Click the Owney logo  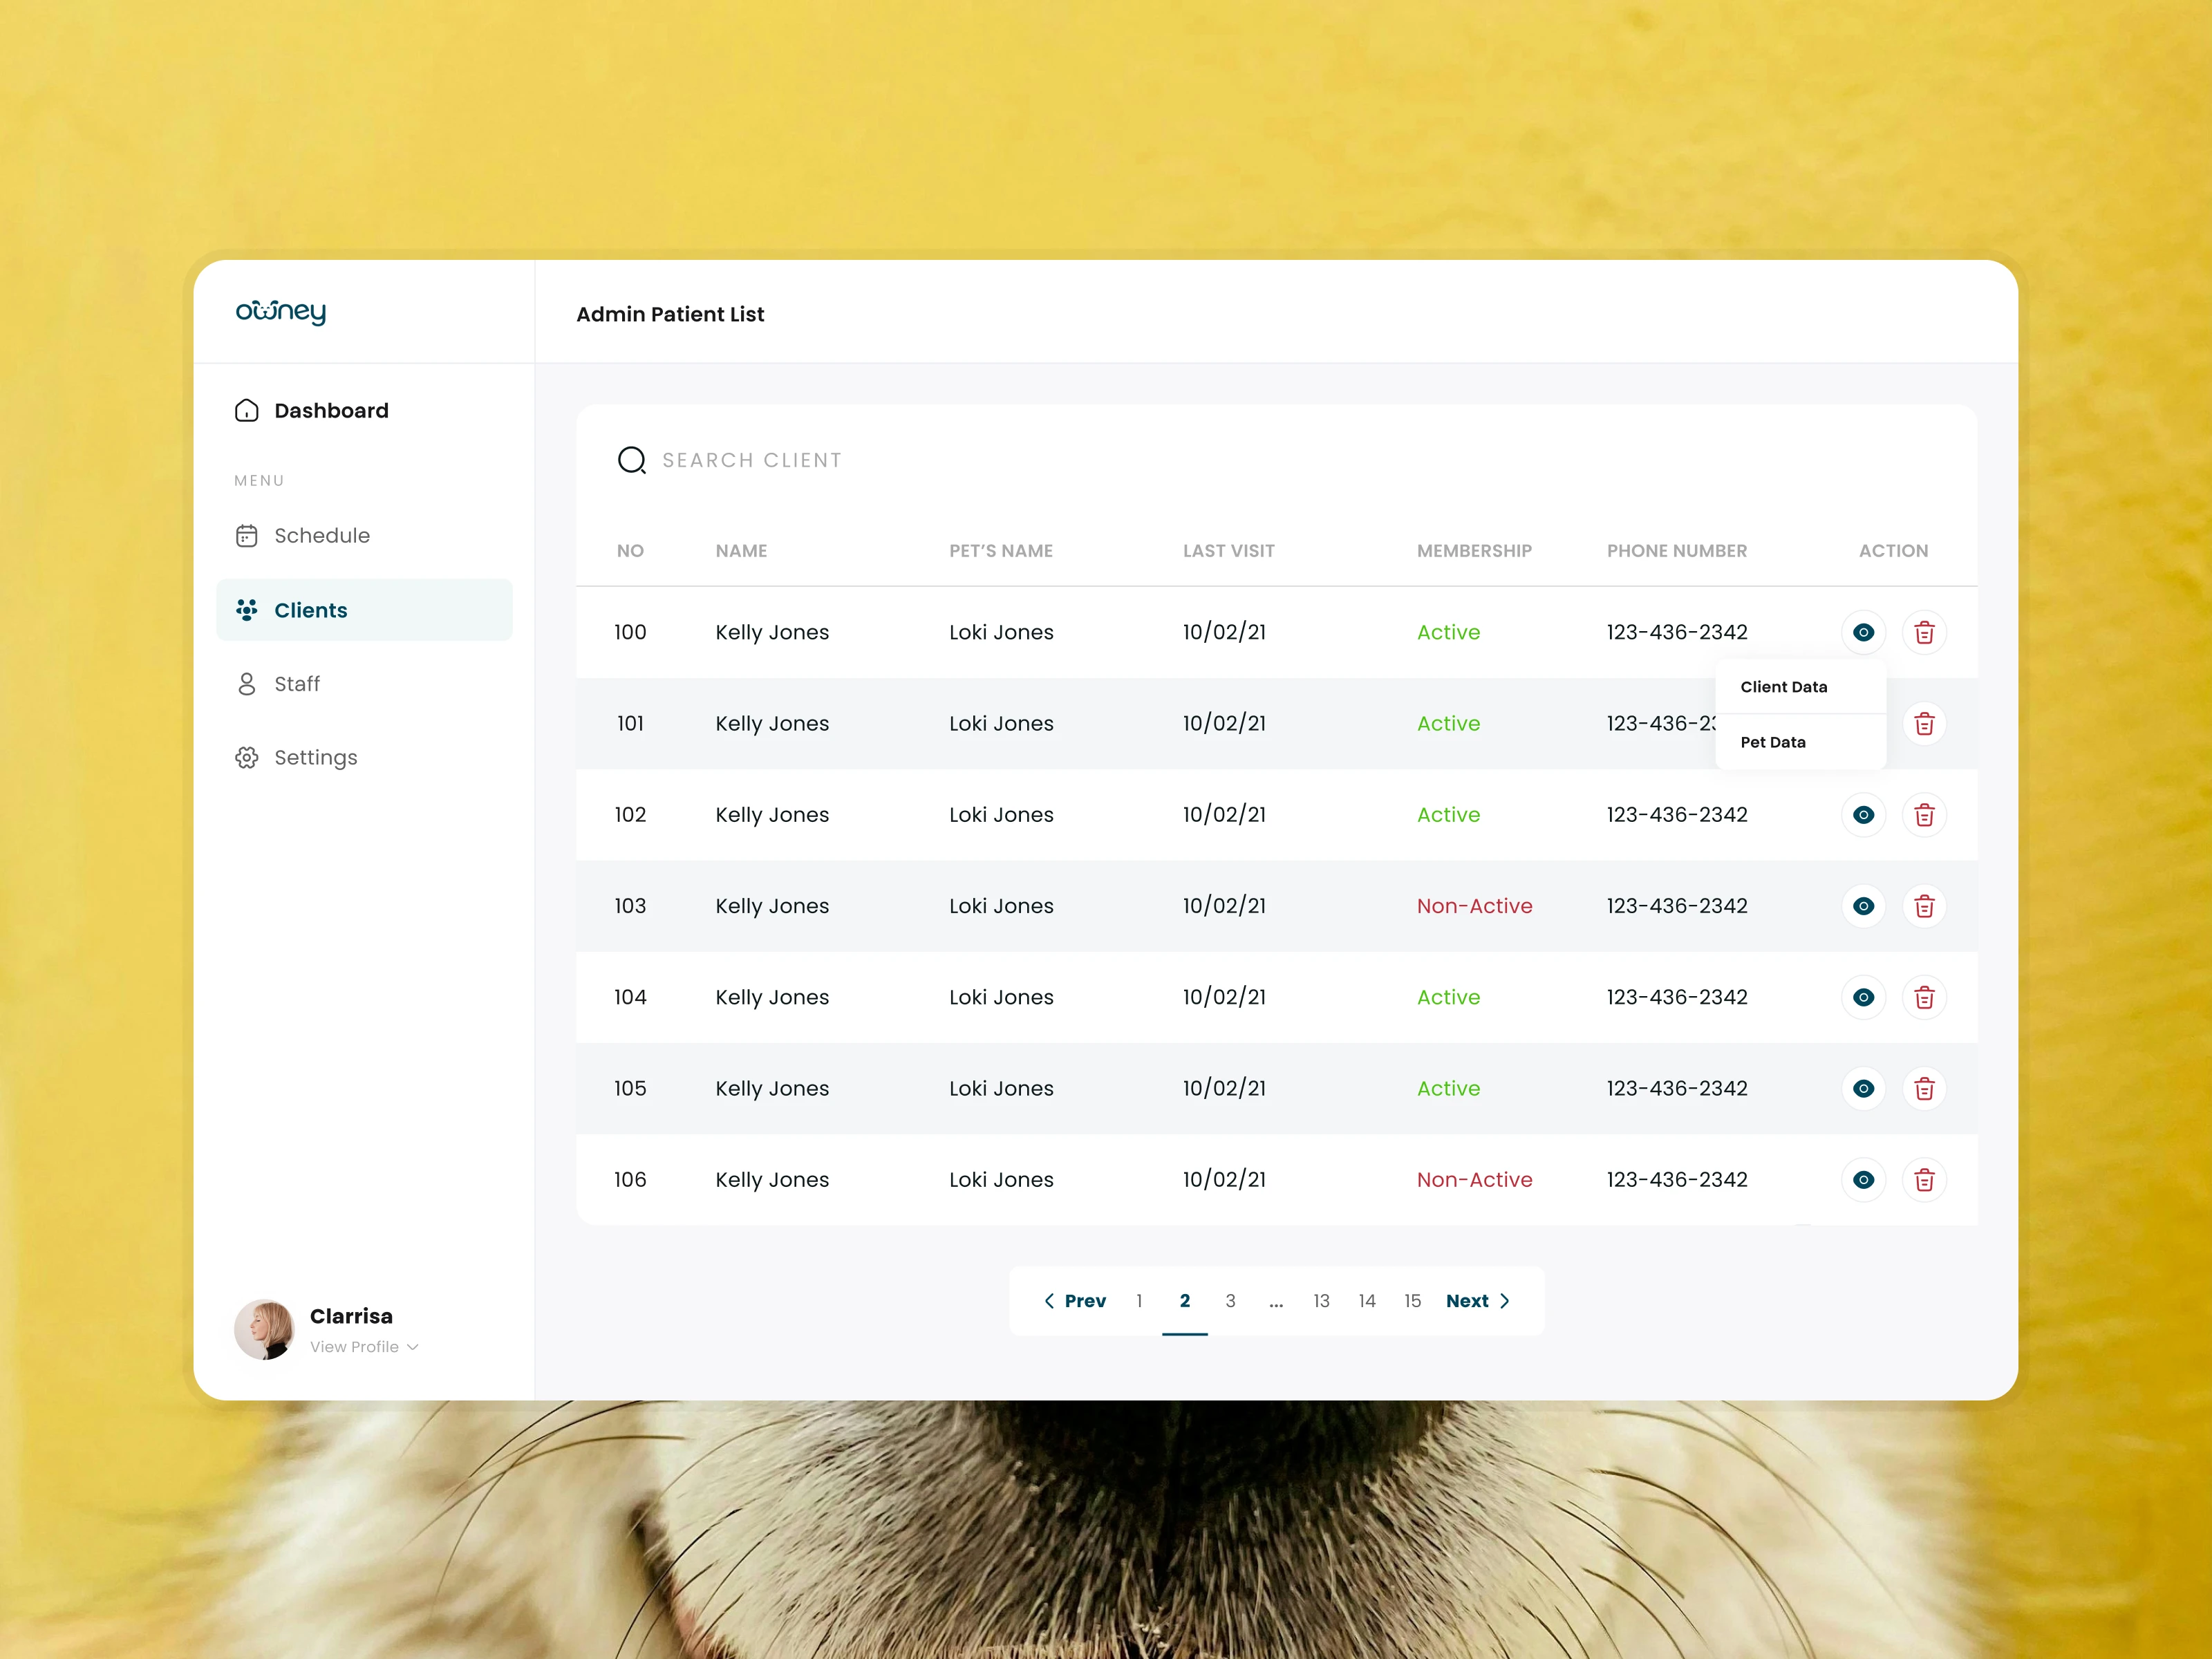[281, 312]
